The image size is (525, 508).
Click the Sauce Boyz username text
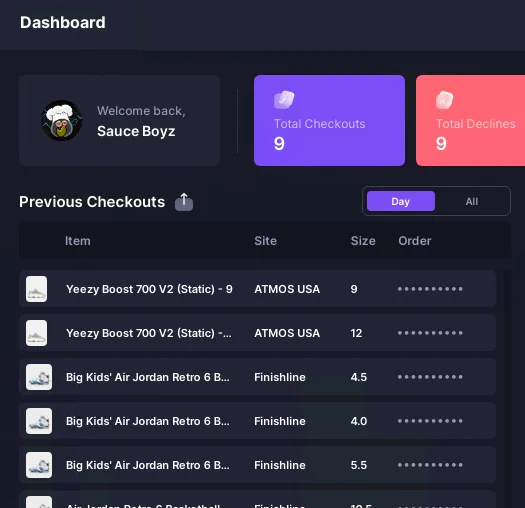point(136,131)
